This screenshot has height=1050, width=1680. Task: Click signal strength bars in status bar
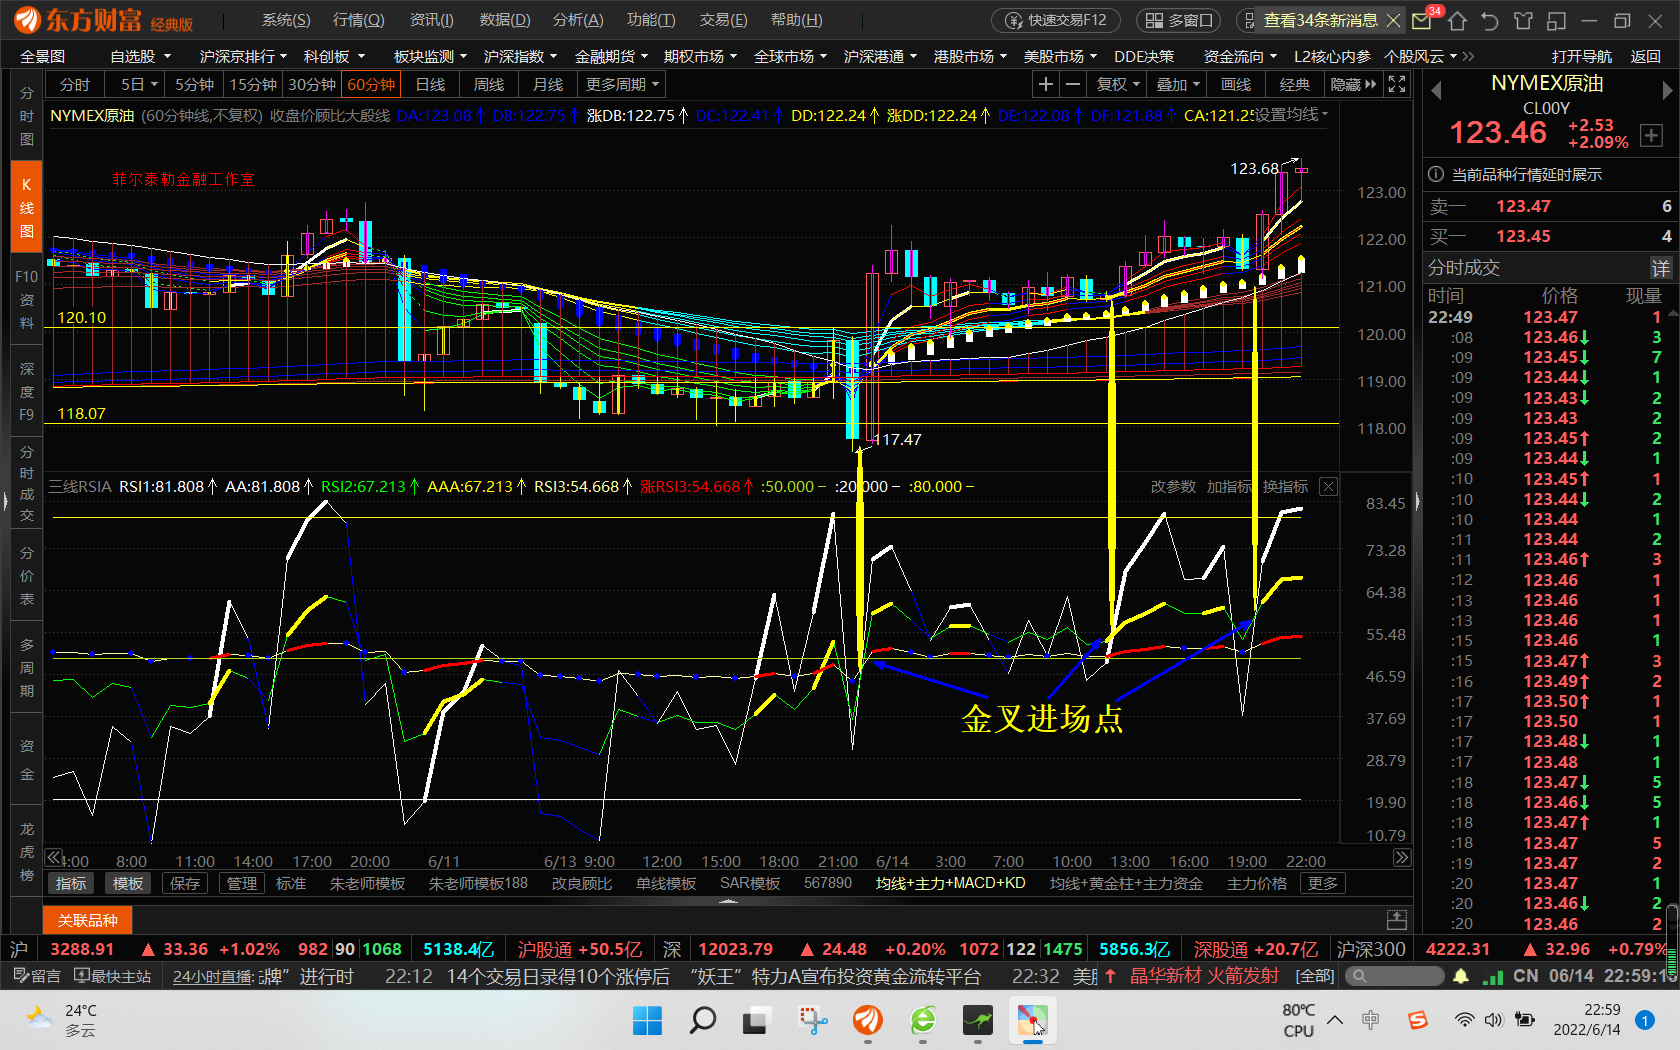[x=1493, y=976]
